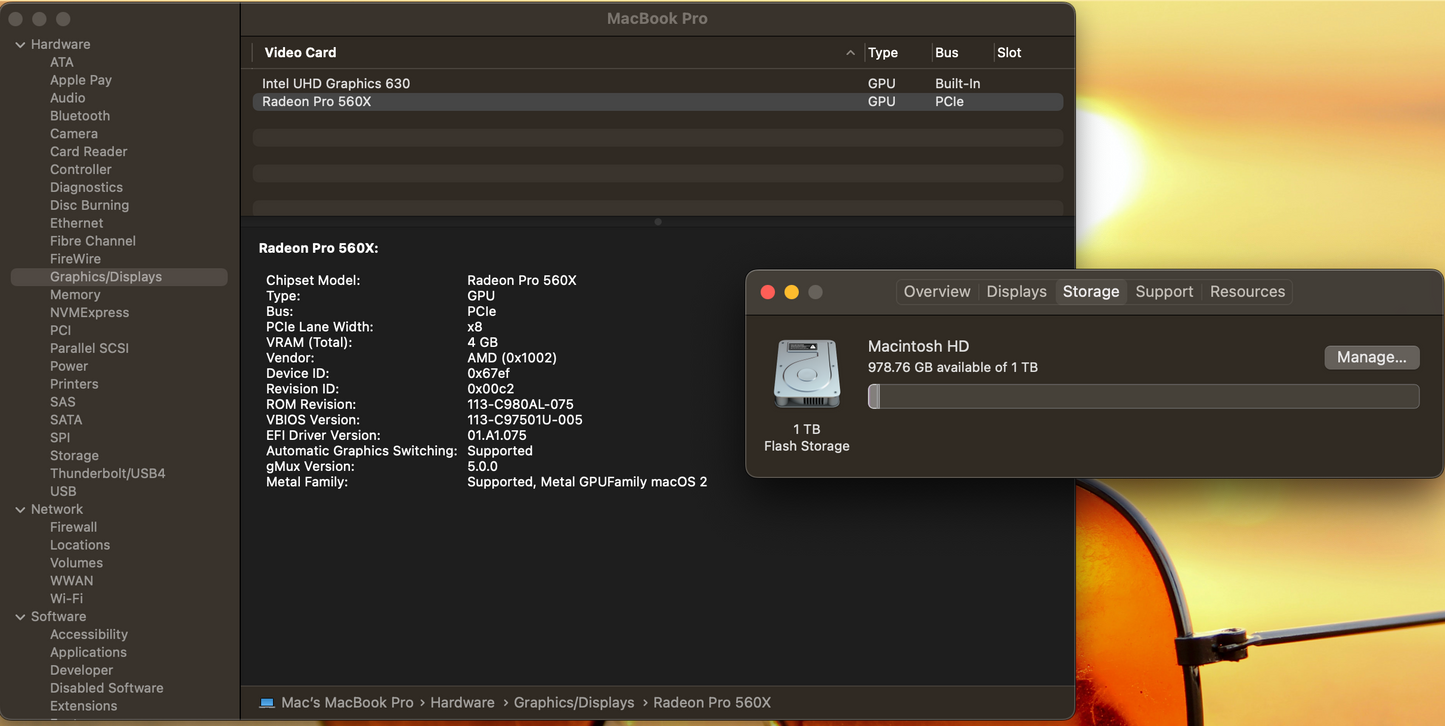
Task: Select Memory in the Hardware list
Action: [75, 295]
